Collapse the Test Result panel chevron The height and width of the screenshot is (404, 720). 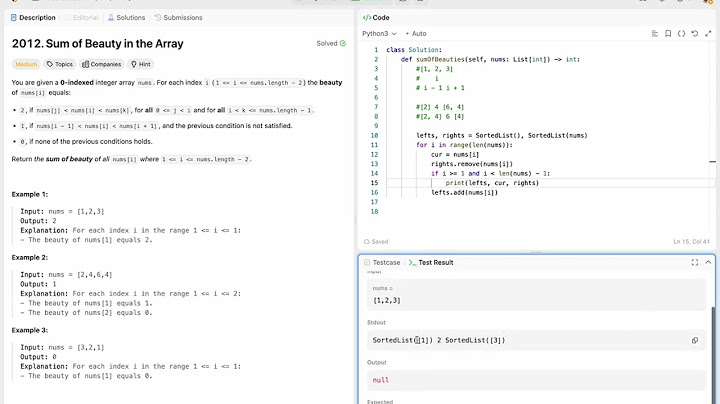pyautogui.click(x=708, y=263)
